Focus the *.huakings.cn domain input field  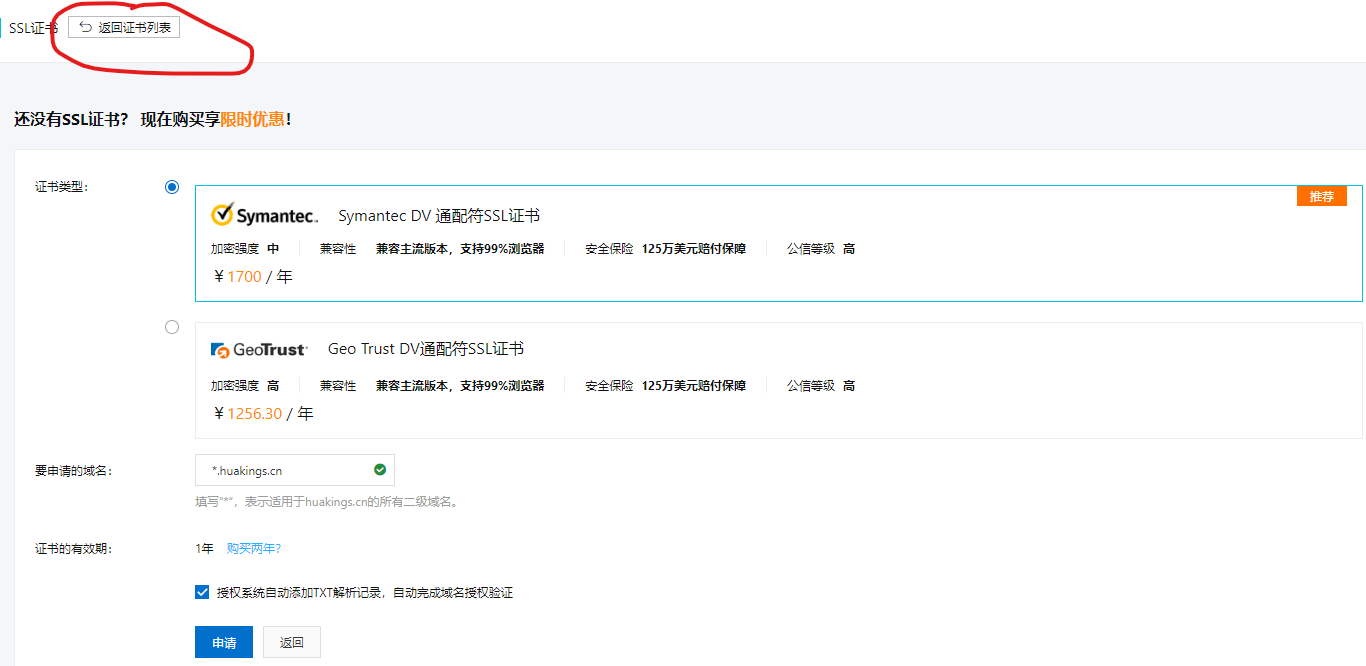point(285,470)
